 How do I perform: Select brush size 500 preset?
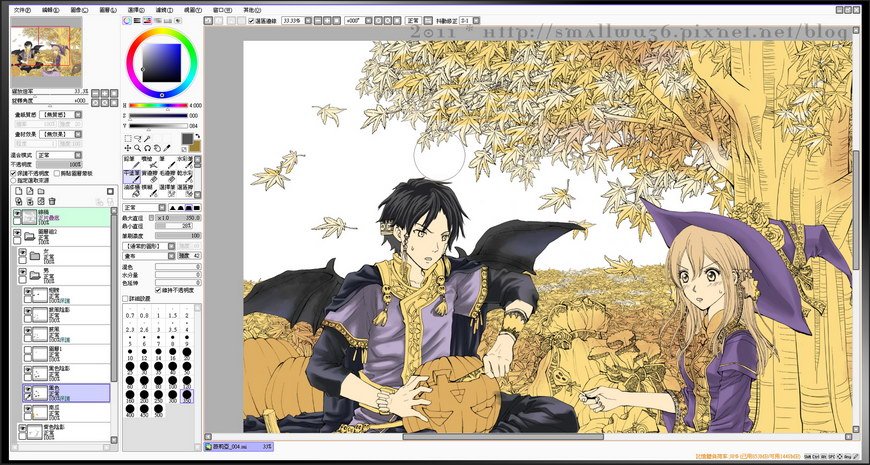[x=159, y=411]
